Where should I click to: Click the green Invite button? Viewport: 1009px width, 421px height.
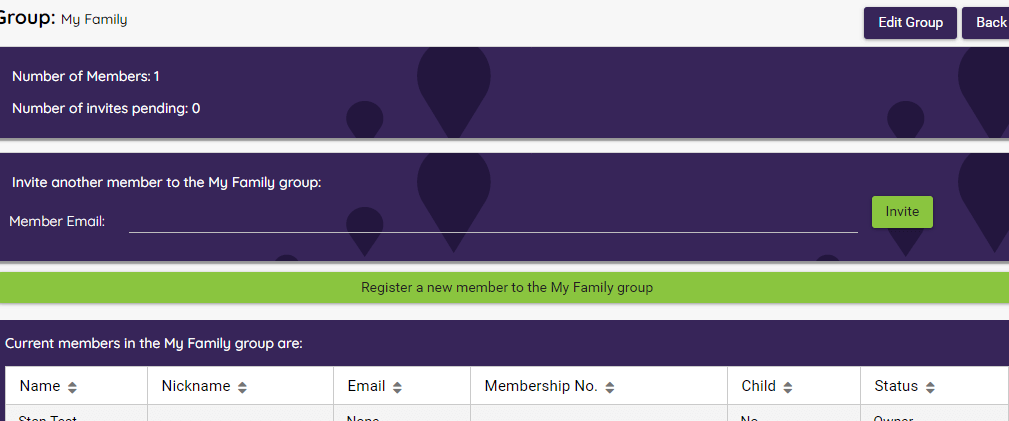click(902, 212)
